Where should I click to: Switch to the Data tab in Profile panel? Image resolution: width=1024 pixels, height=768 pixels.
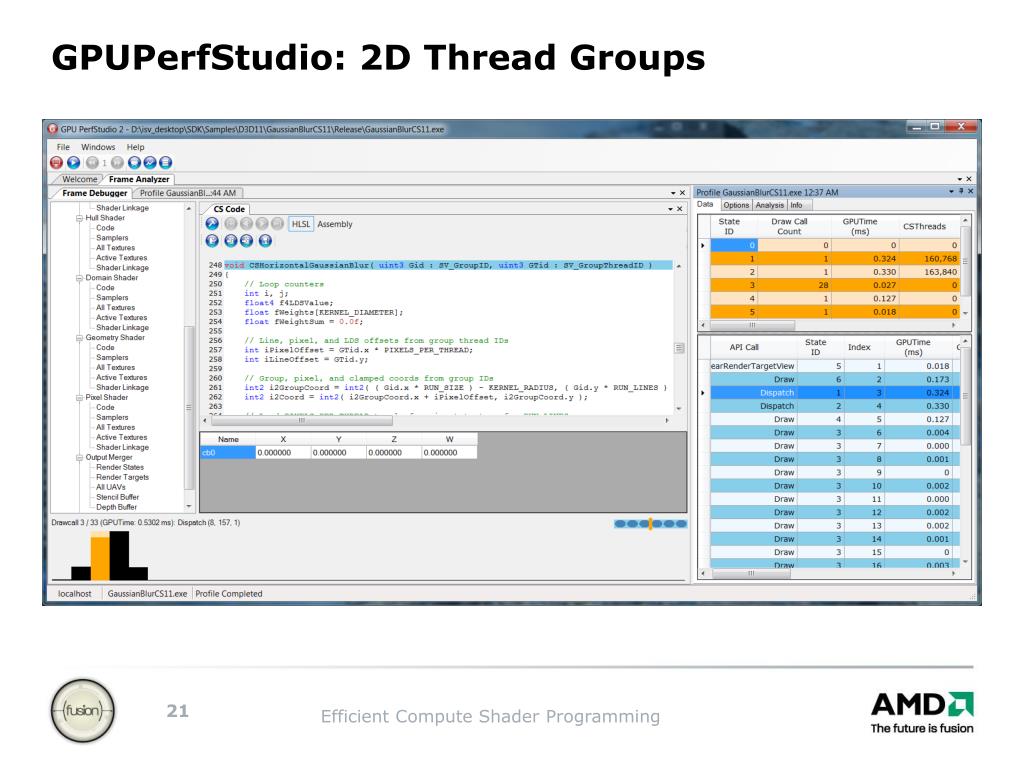(705, 204)
